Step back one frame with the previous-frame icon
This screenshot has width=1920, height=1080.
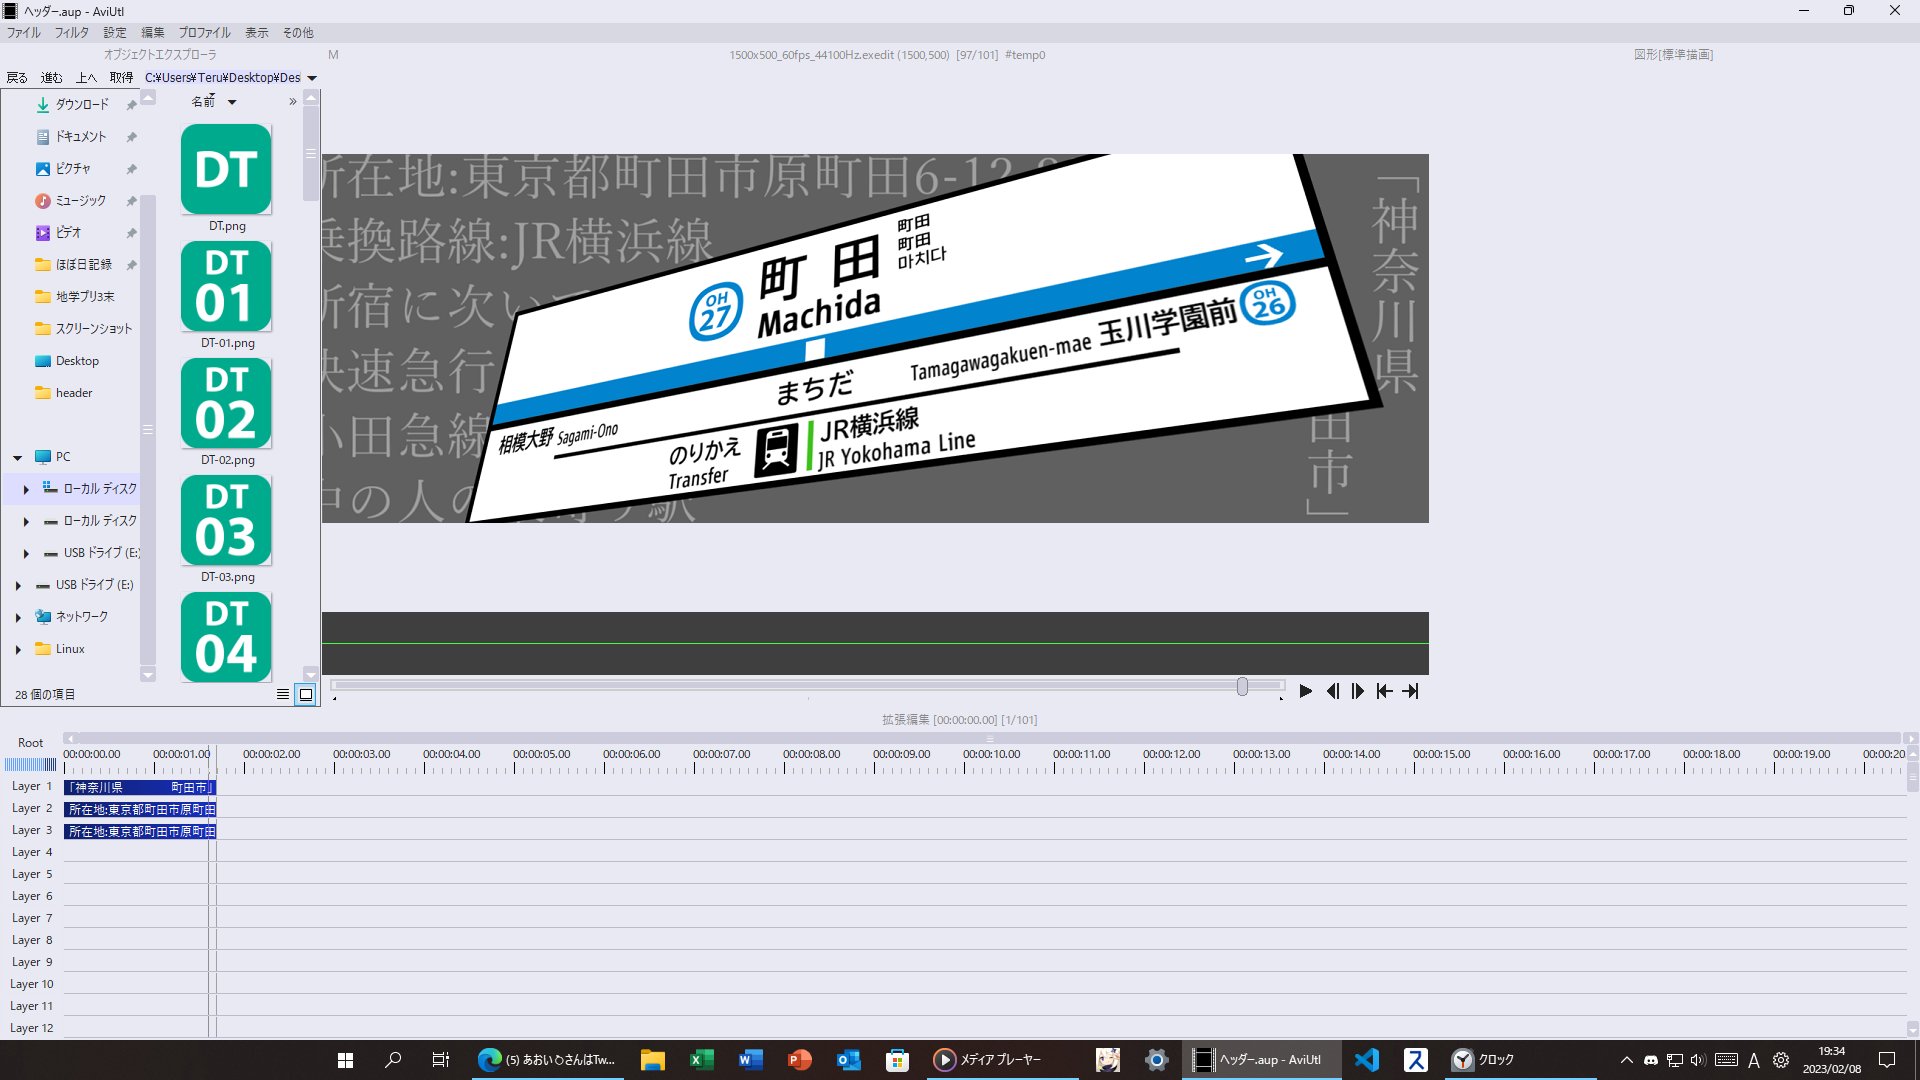(x=1332, y=691)
